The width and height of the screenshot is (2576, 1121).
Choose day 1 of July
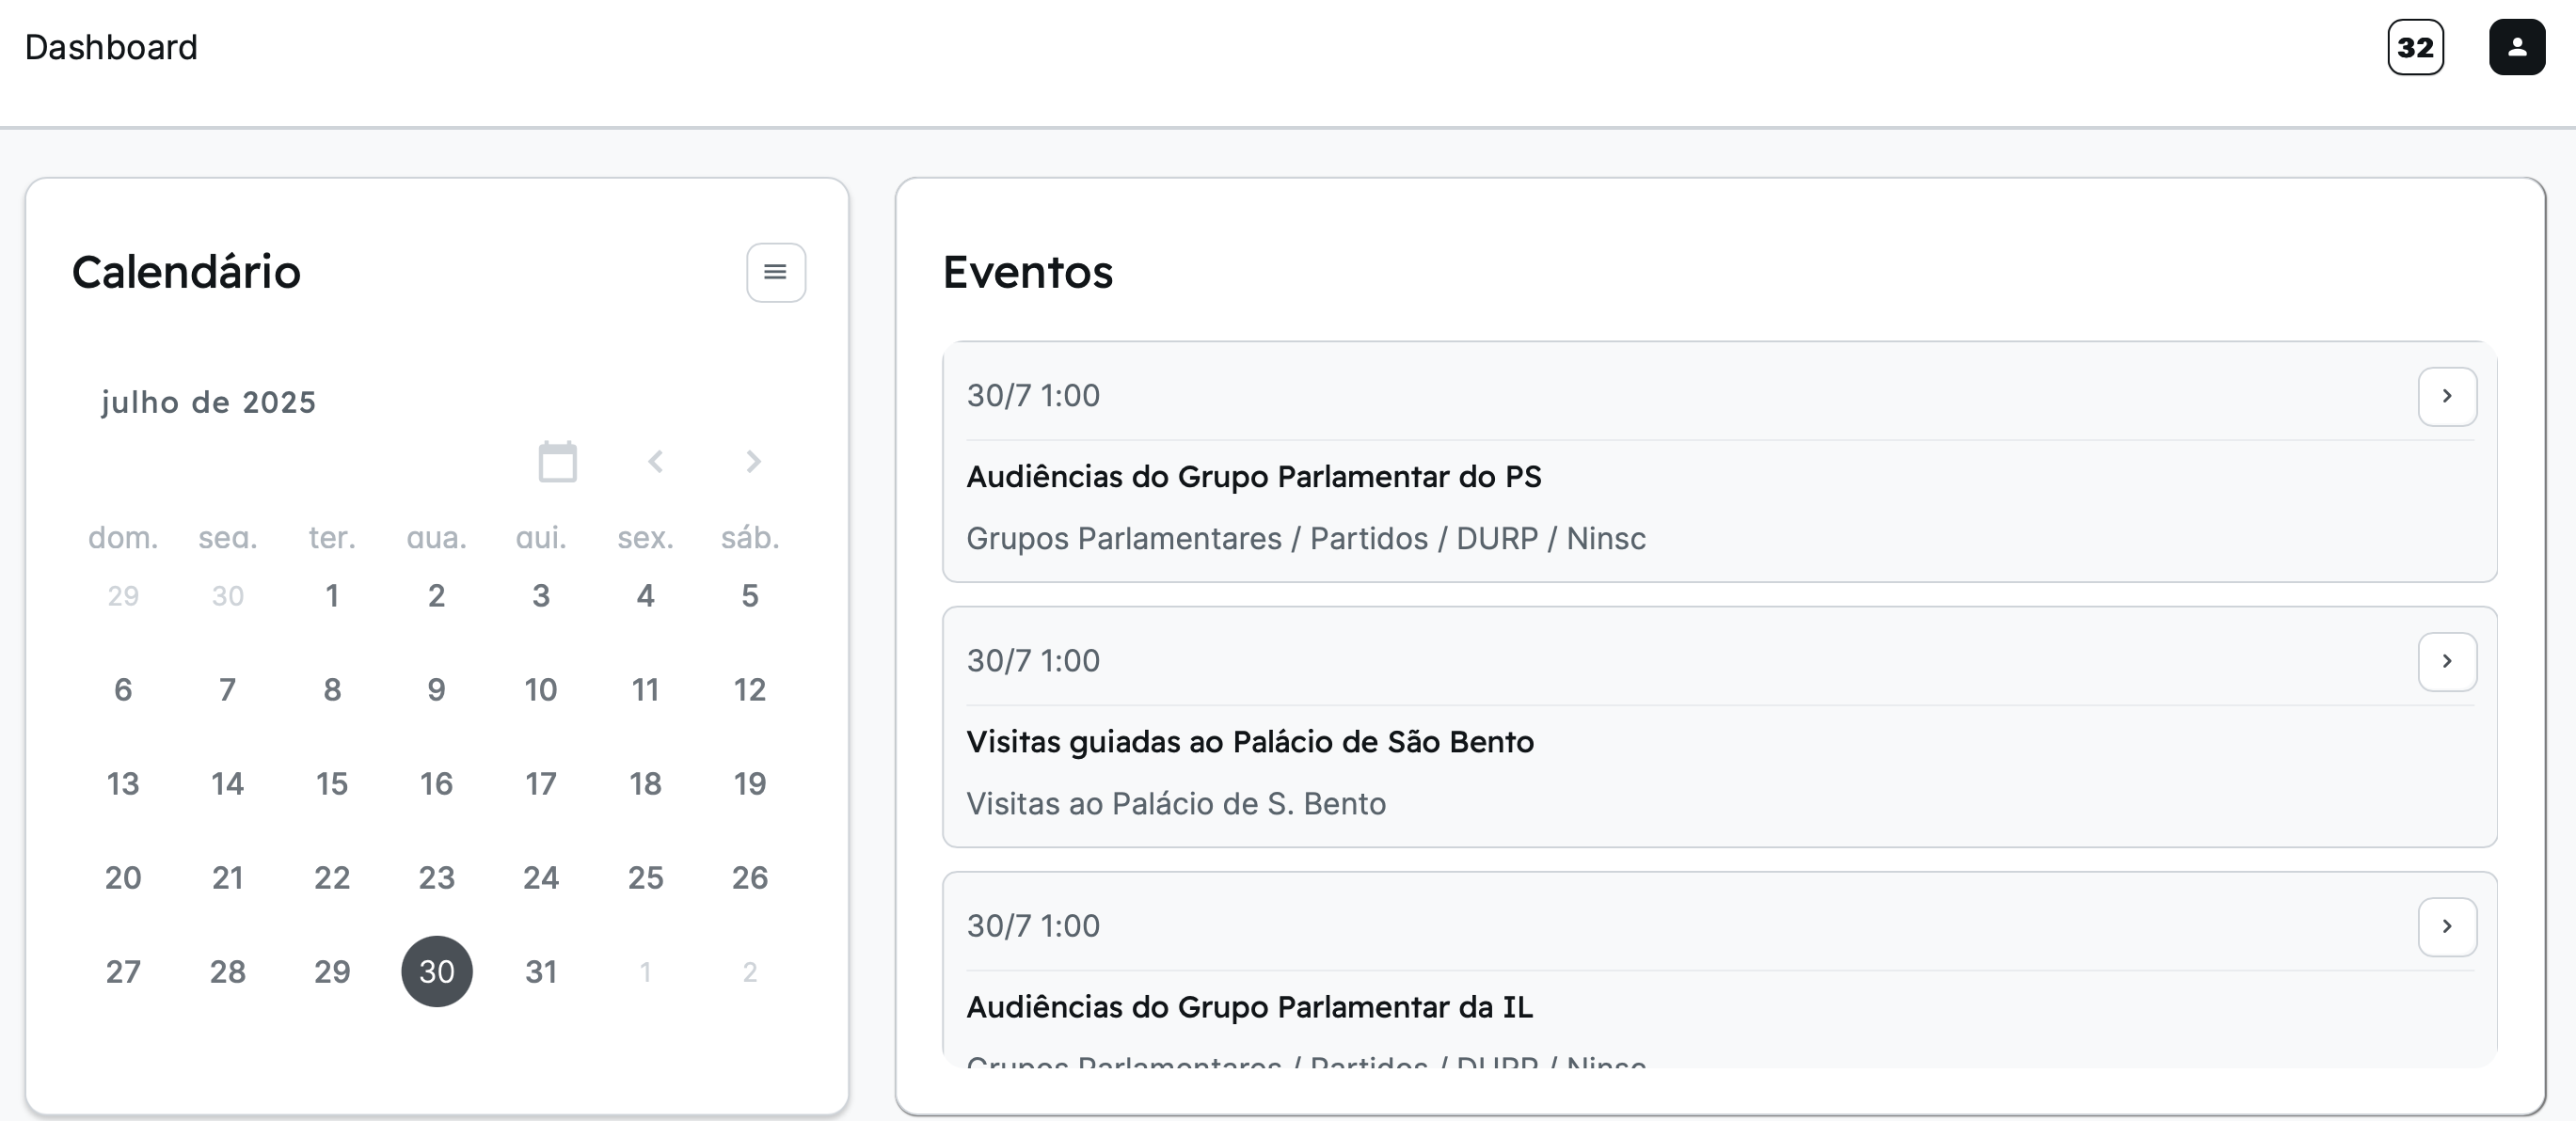332,596
